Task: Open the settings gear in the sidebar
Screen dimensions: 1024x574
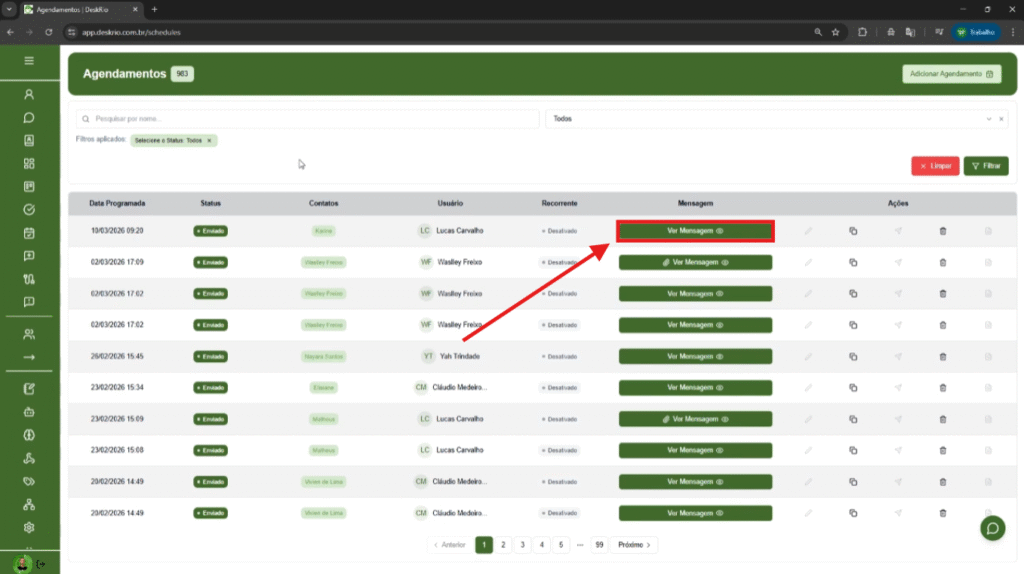Action: [x=29, y=527]
